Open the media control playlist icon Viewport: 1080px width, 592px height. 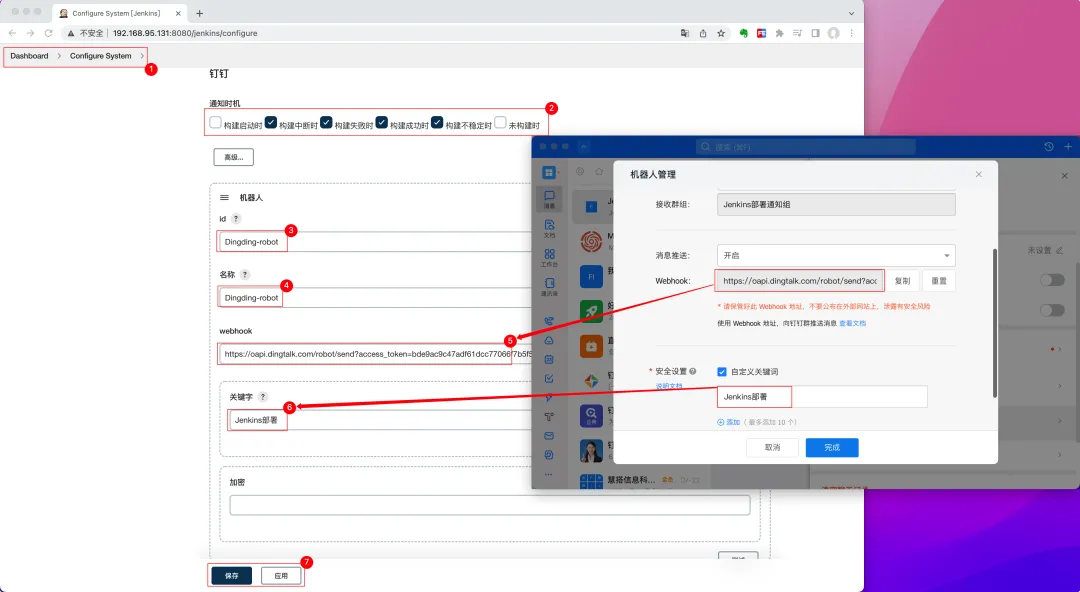pyautogui.click(x=798, y=33)
